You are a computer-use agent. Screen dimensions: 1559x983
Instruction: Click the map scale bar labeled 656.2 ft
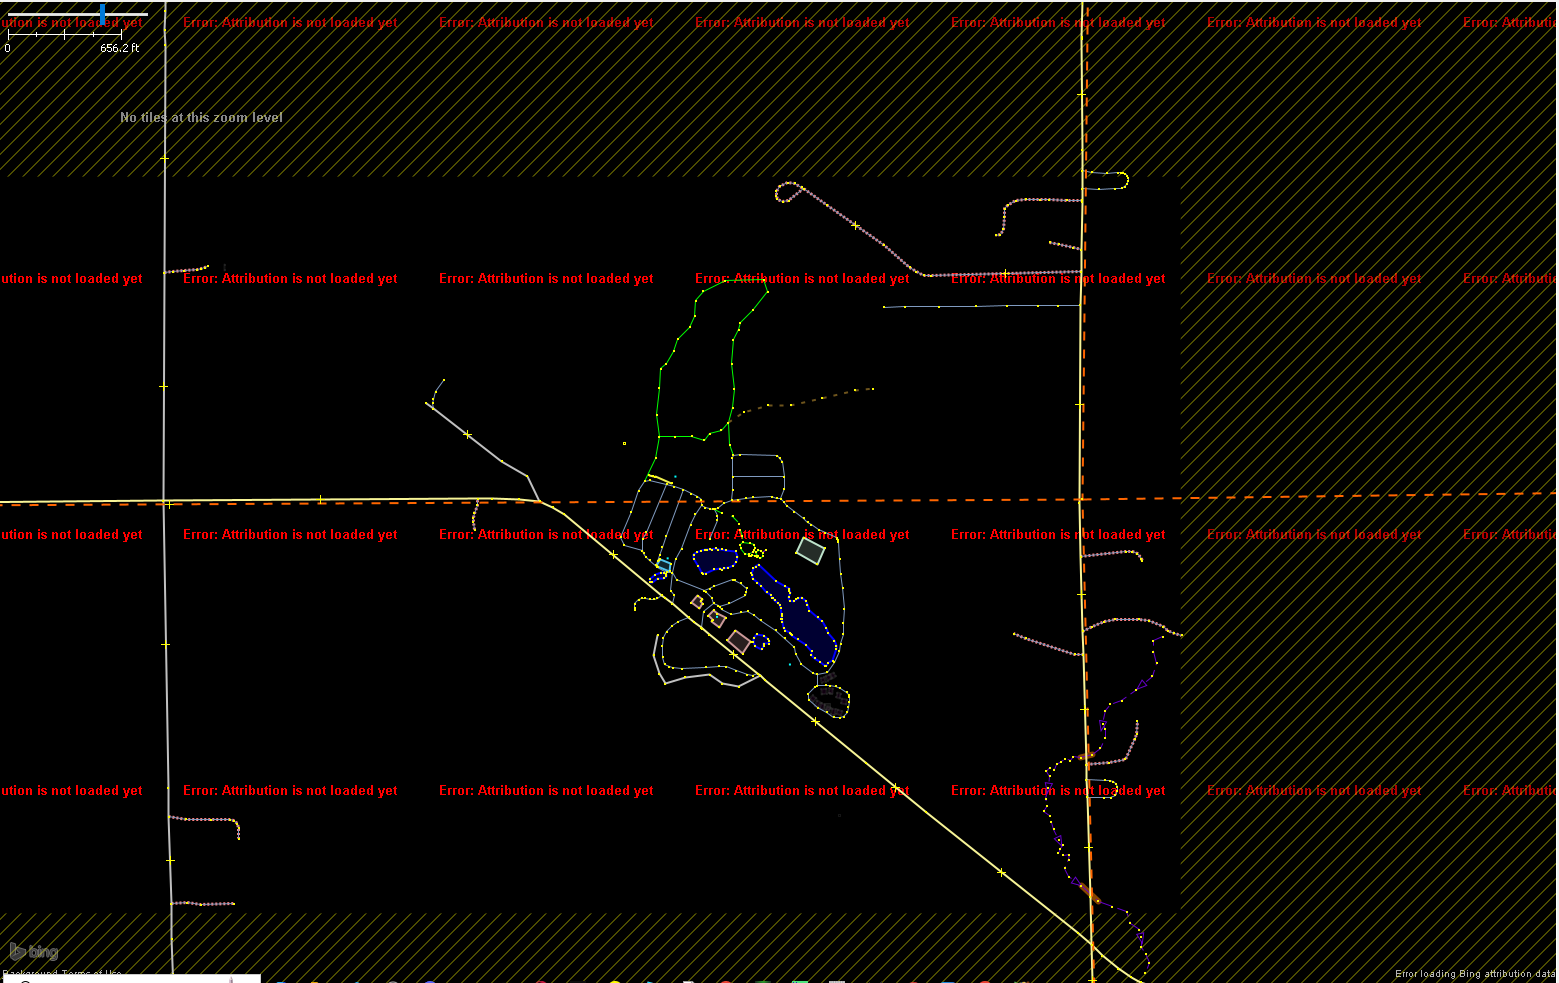point(65,36)
